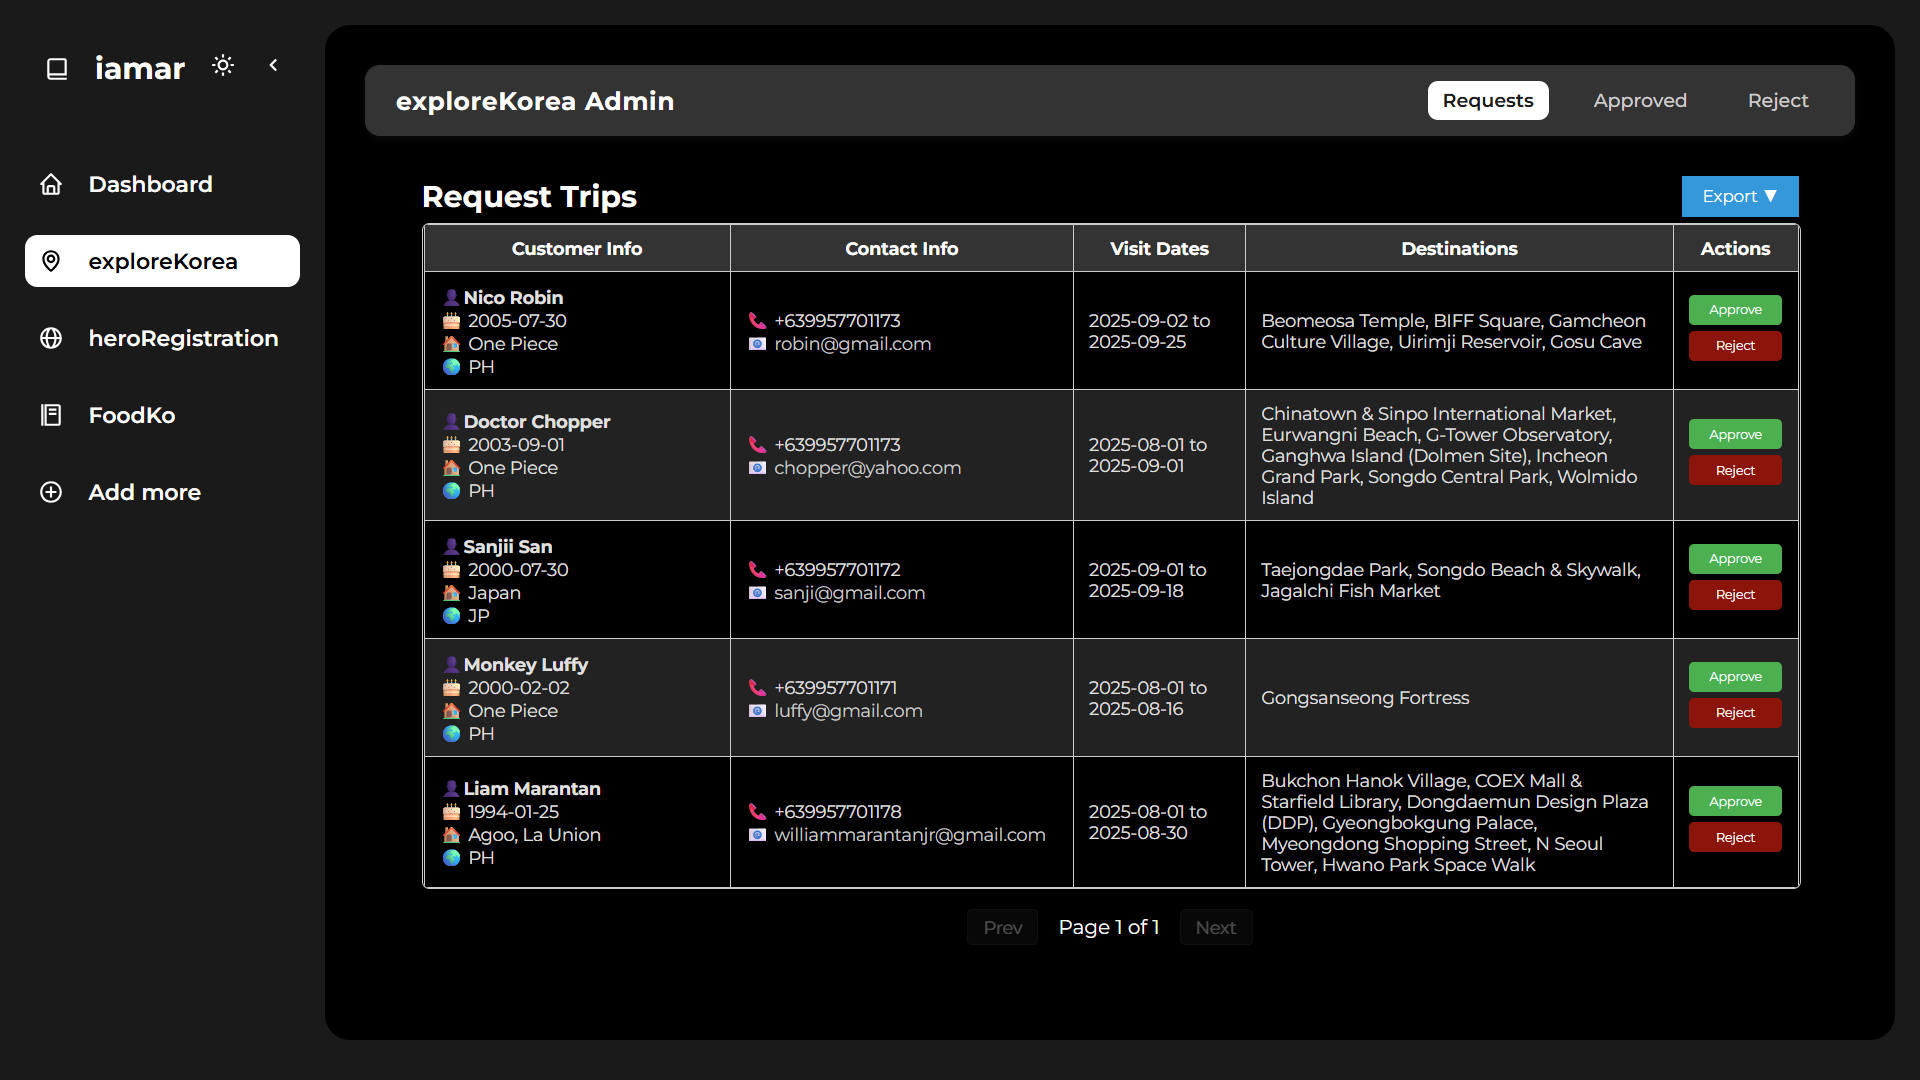Screen dimensions: 1920x1080
Task: Click the email icon beside luffy@gmail.com
Action: point(757,711)
